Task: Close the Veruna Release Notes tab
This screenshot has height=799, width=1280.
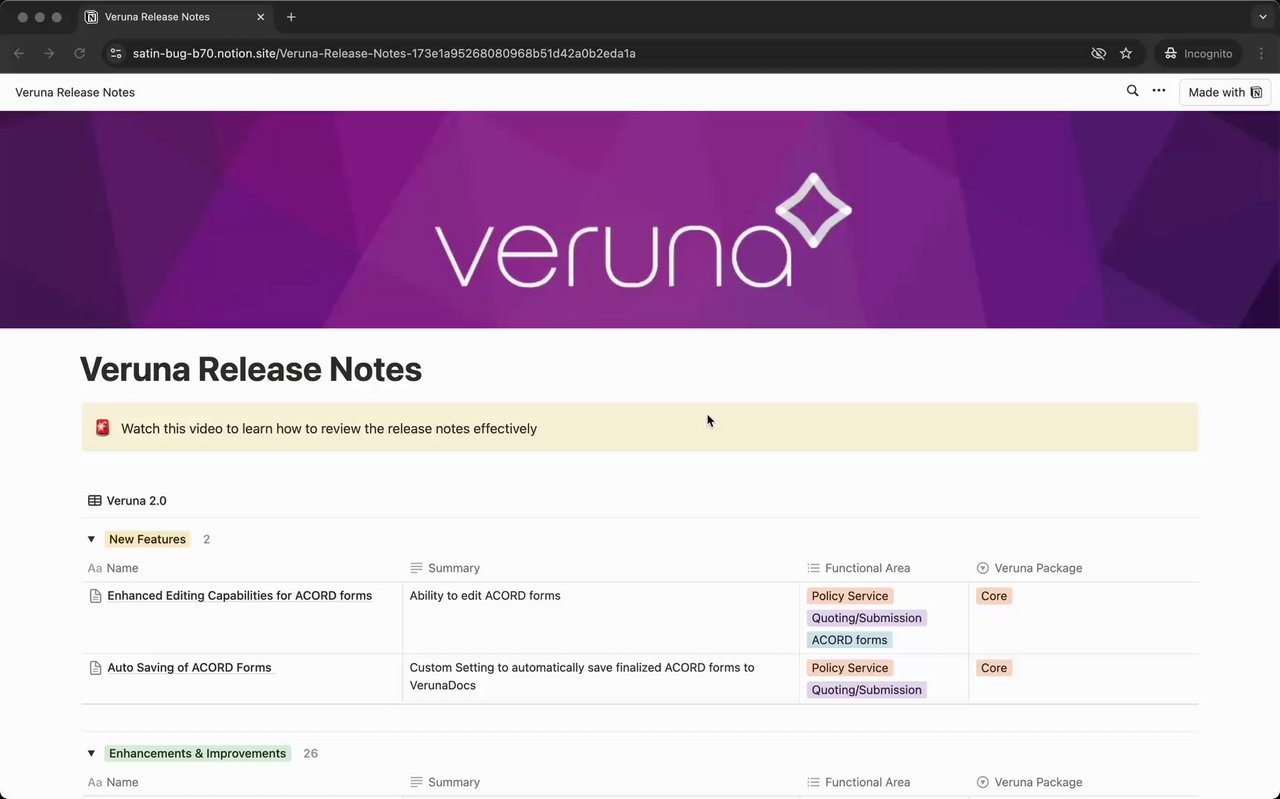Action: click(x=261, y=17)
